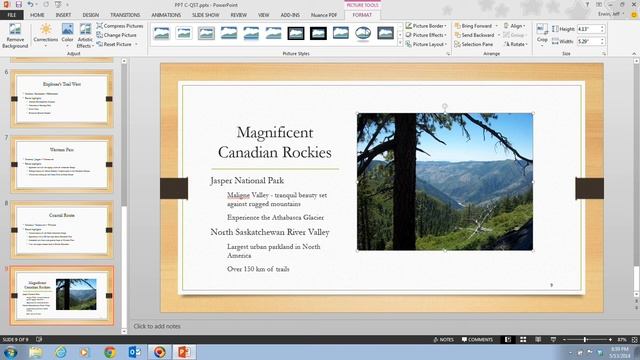This screenshot has height=360, width=640.
Task: Toggle the COMMENTS pane button
Action: (x=477, y=340)
